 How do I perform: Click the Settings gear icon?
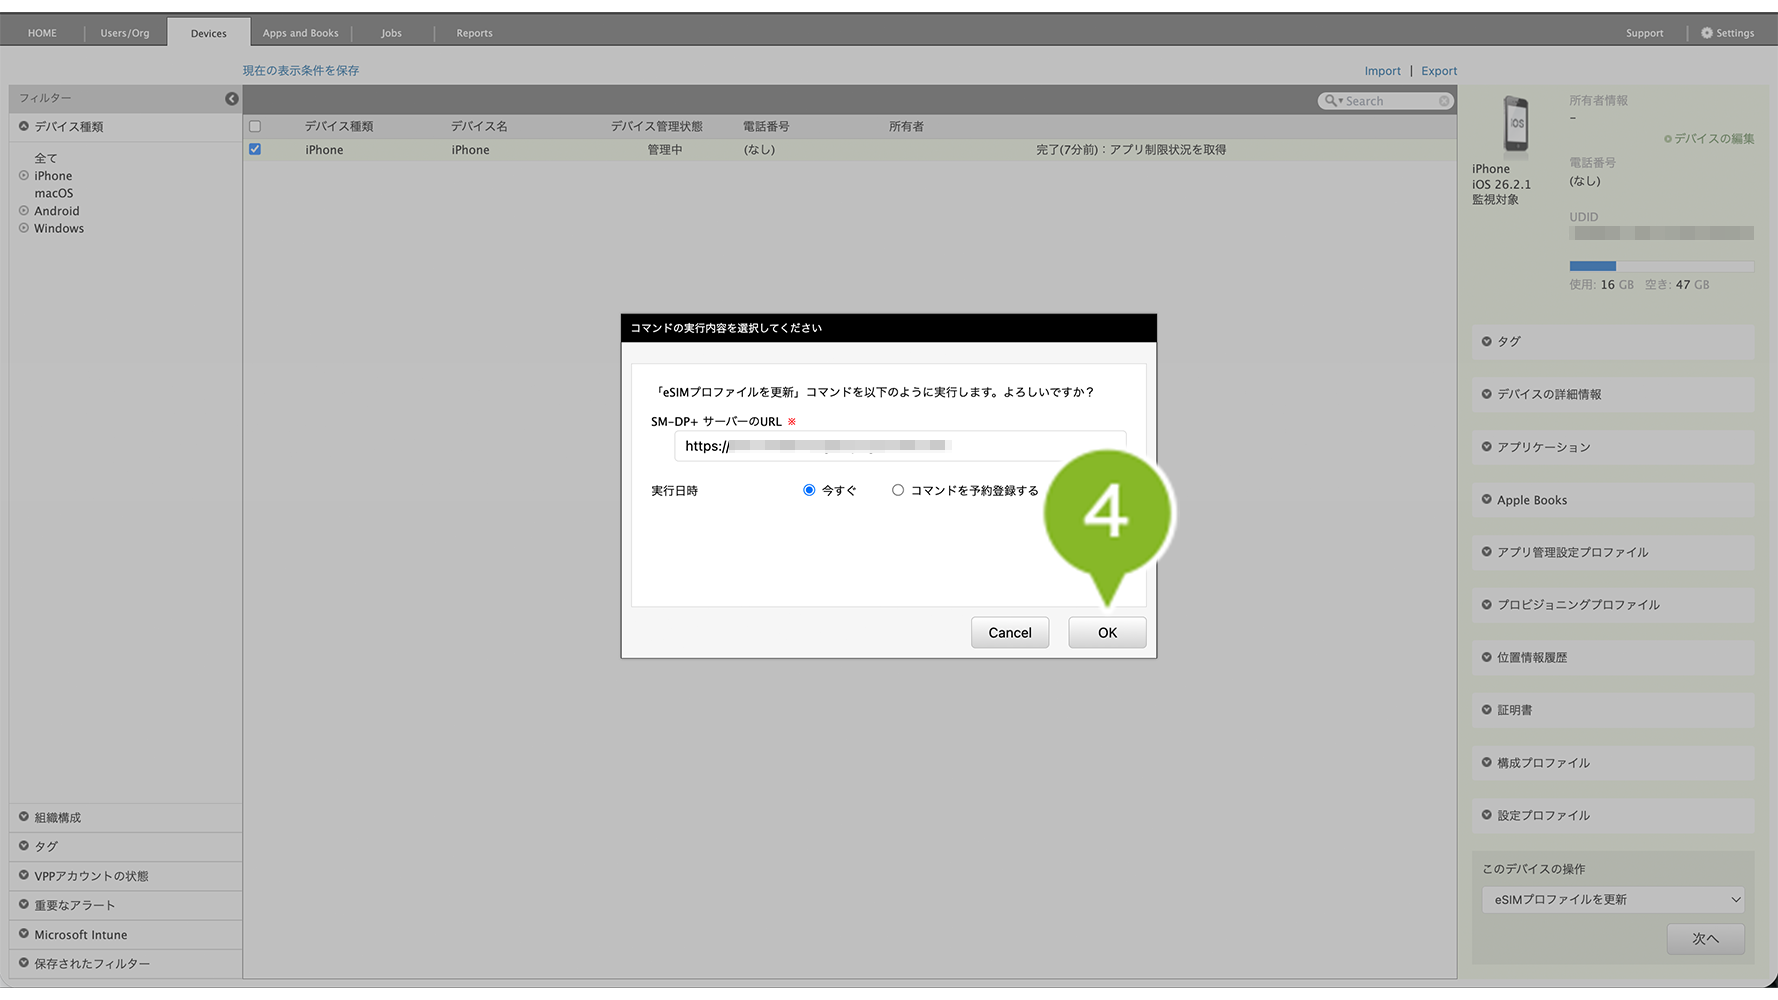click(1706, 33)
